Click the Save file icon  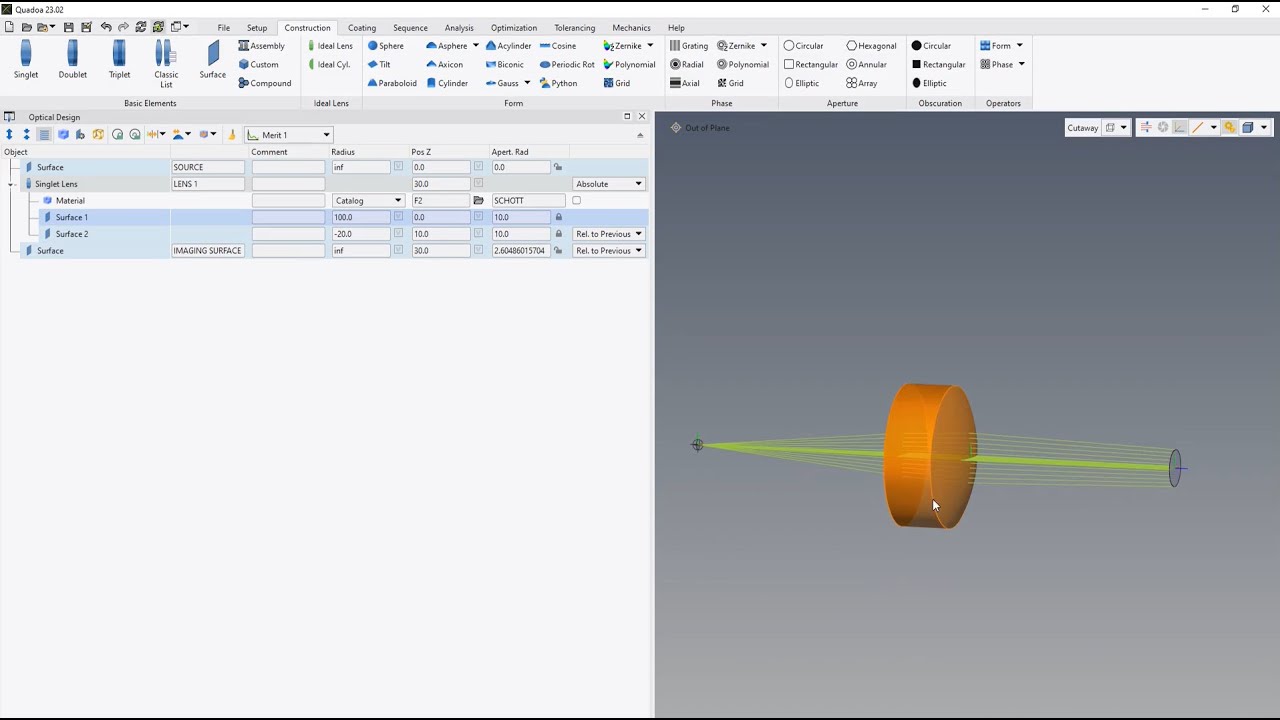tap(68, 27)
